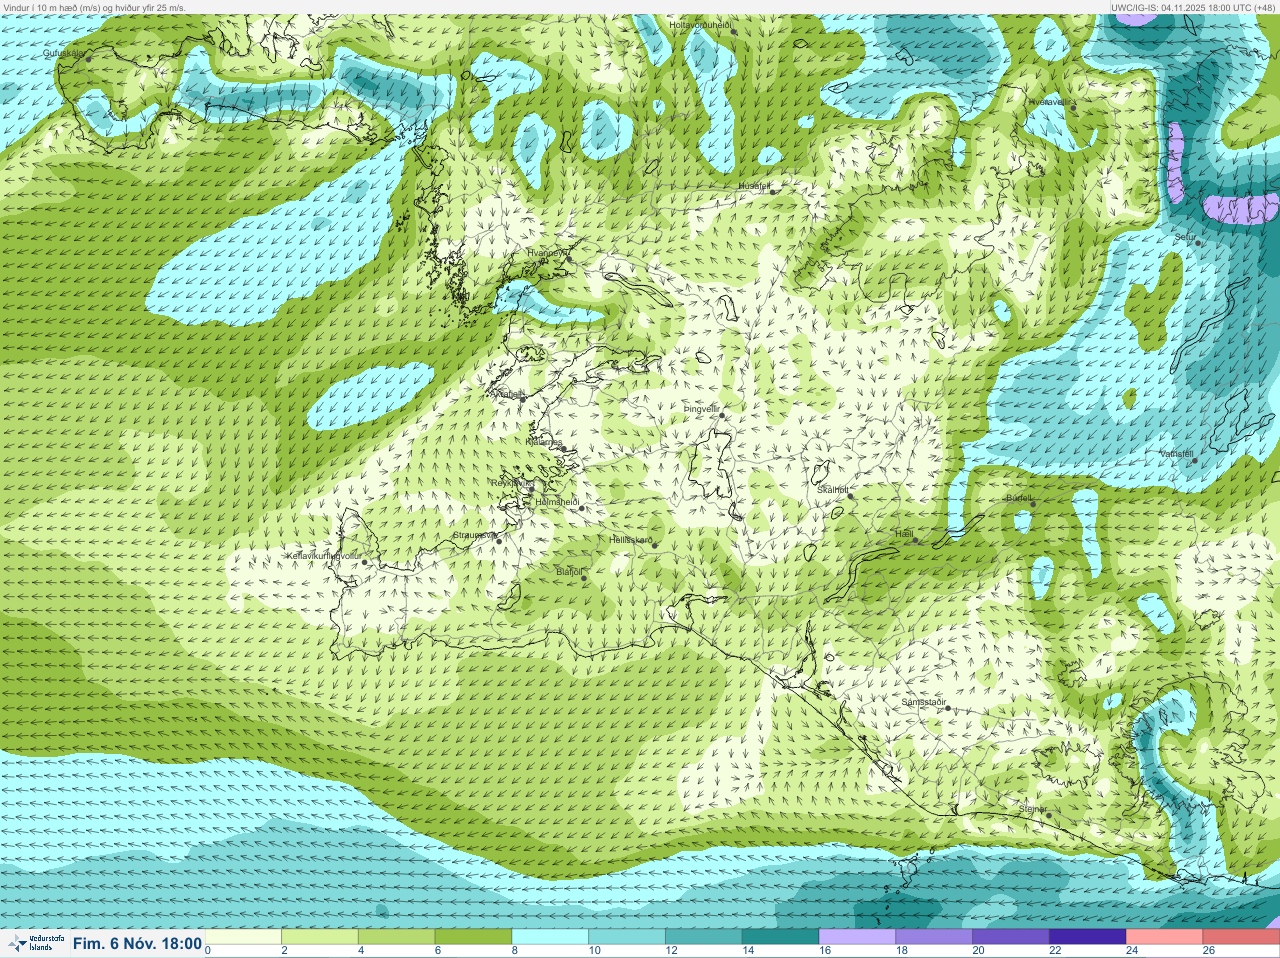Select the Gufuskálar station label
Image resolution: width=1280 pixels, height=958 pixels.
tap(63, 53)
